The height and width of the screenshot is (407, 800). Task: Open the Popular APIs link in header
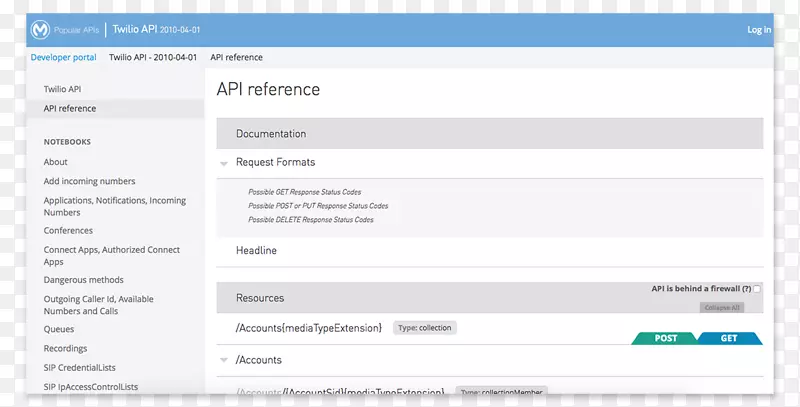coord(77,30)
